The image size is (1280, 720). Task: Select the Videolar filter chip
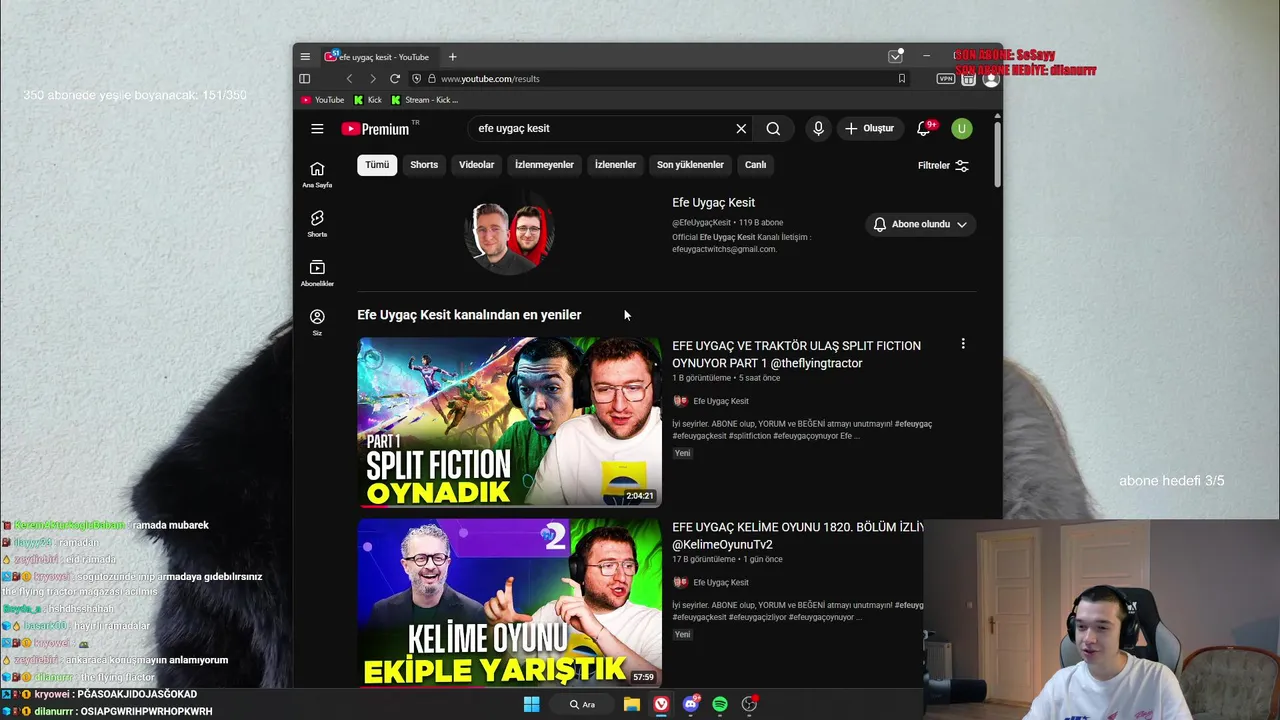pos(476,165)
